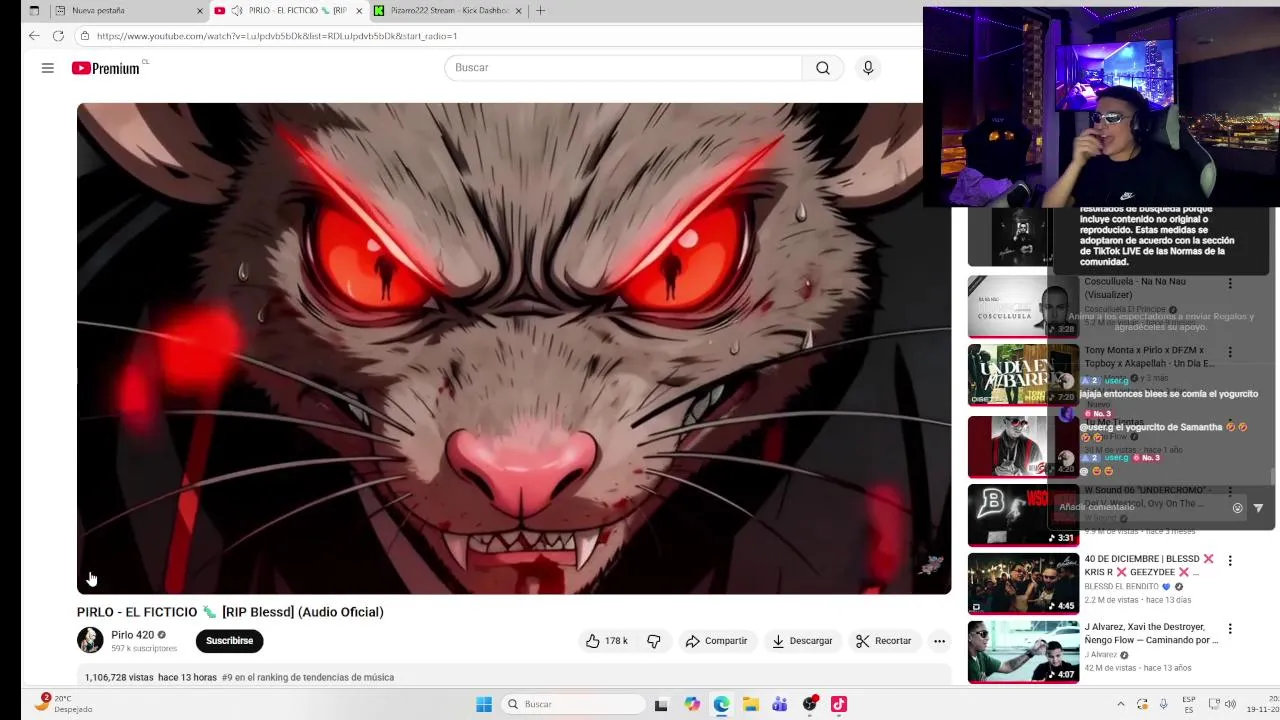Screen dimensions: 1280x720
Task: Open options menu for Cosculluela Na Na Nau
Action: coord(1230,283)
